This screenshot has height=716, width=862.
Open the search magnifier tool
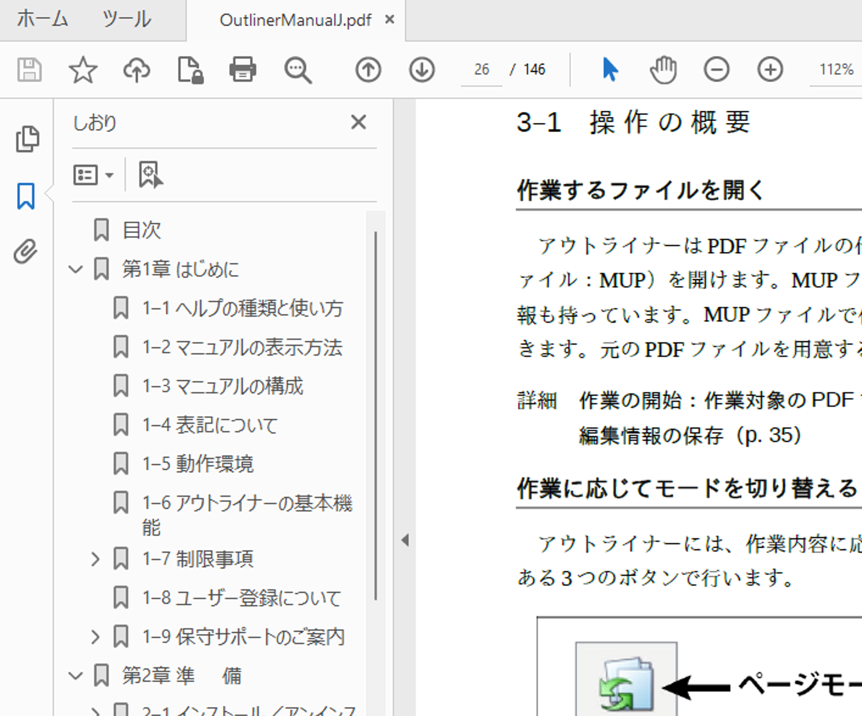[297, 69]
